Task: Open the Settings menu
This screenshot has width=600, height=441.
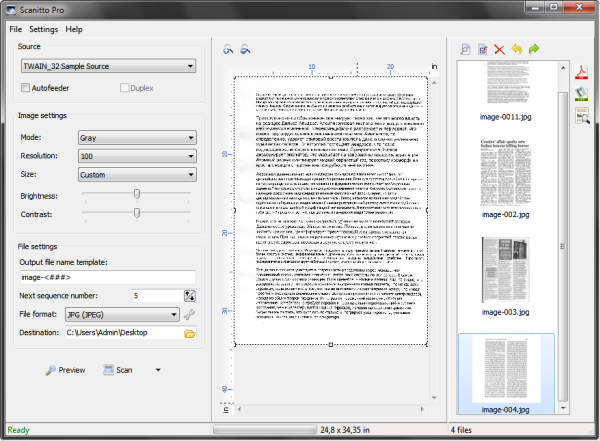Action: 44,29
